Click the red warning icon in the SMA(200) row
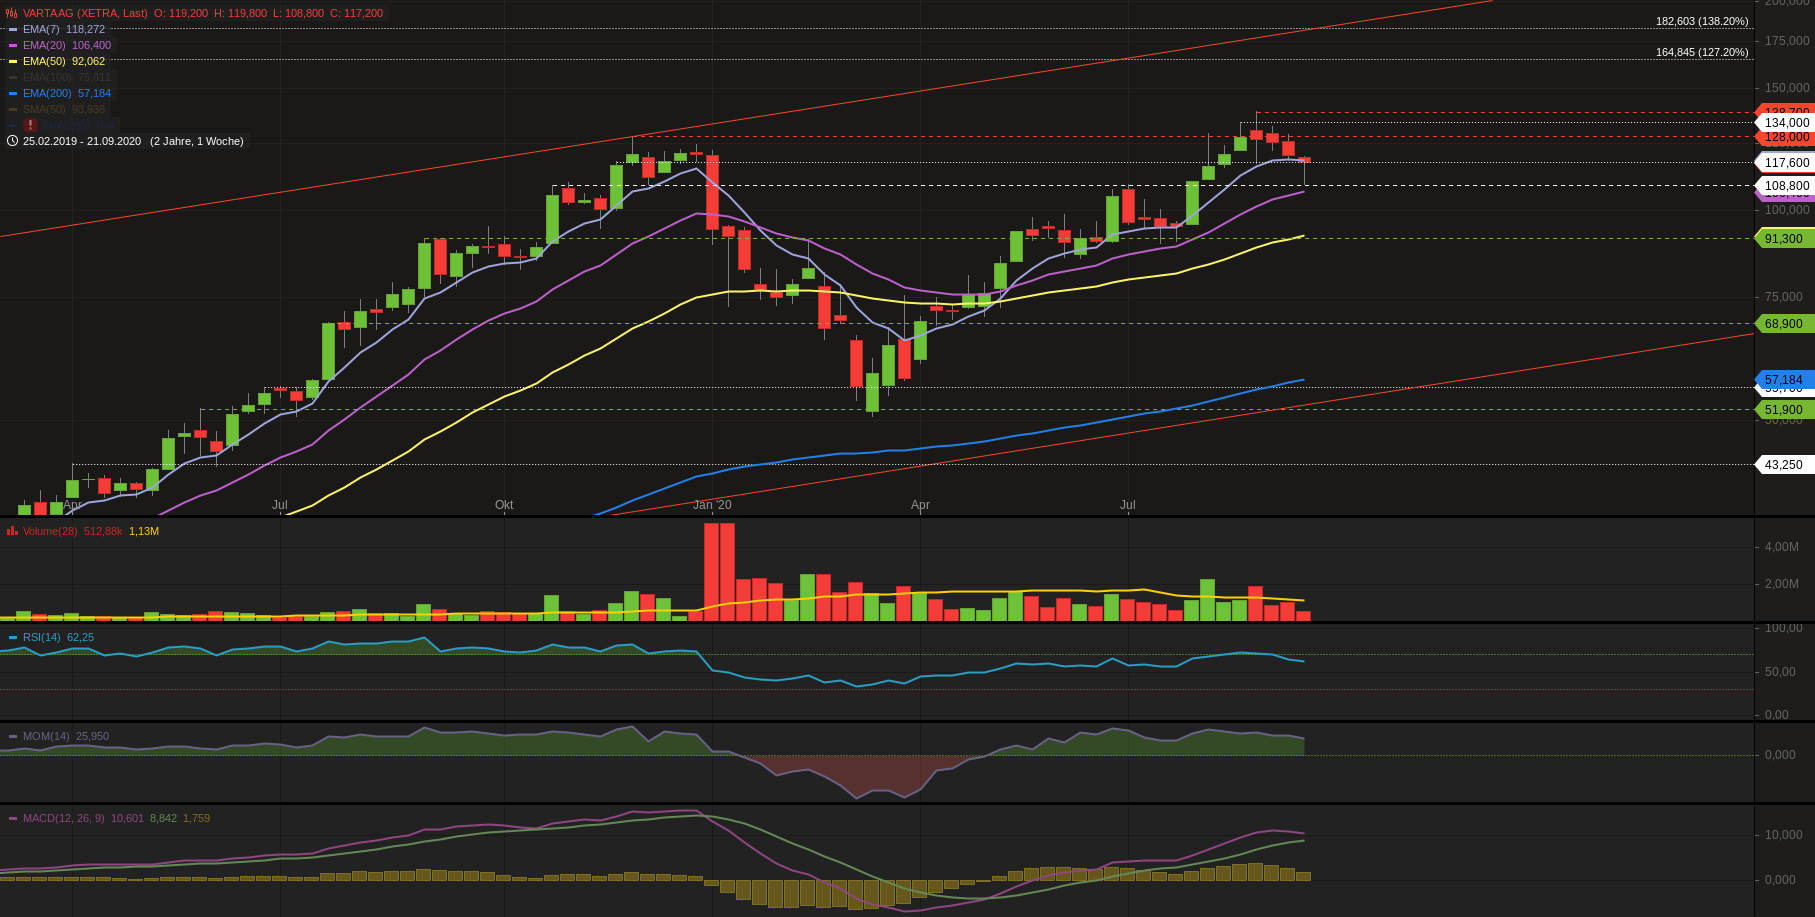This screenshot has height=917, width=1815. 31,125
